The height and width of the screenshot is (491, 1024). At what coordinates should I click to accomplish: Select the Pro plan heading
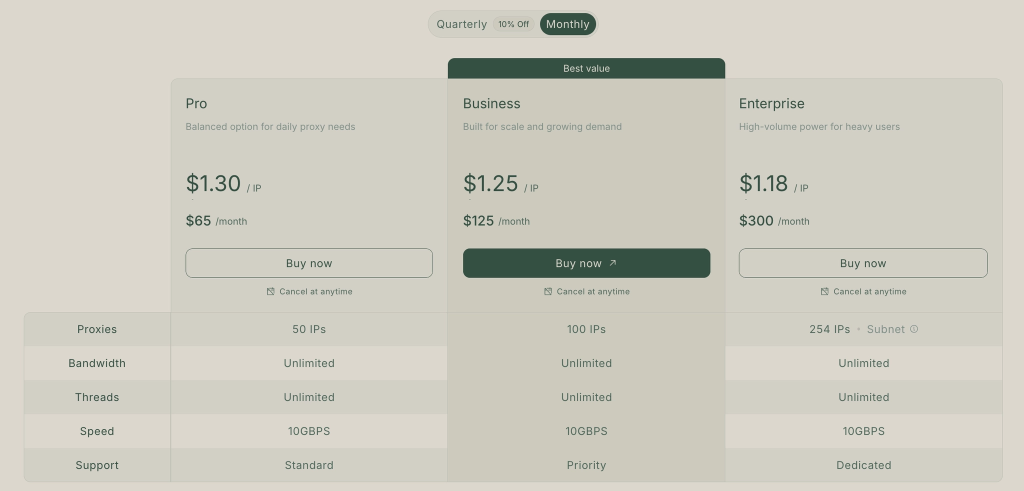point(197,103)
